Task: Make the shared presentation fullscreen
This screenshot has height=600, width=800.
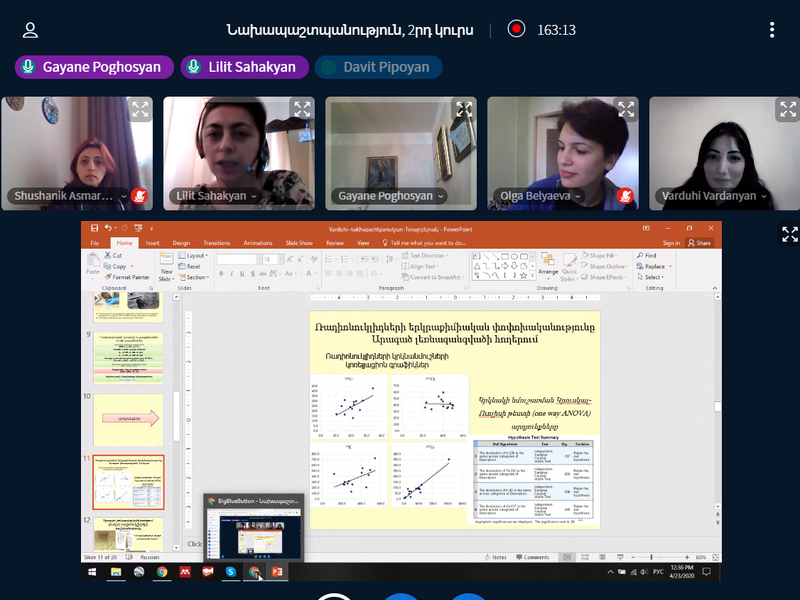Action: (790, 234)
